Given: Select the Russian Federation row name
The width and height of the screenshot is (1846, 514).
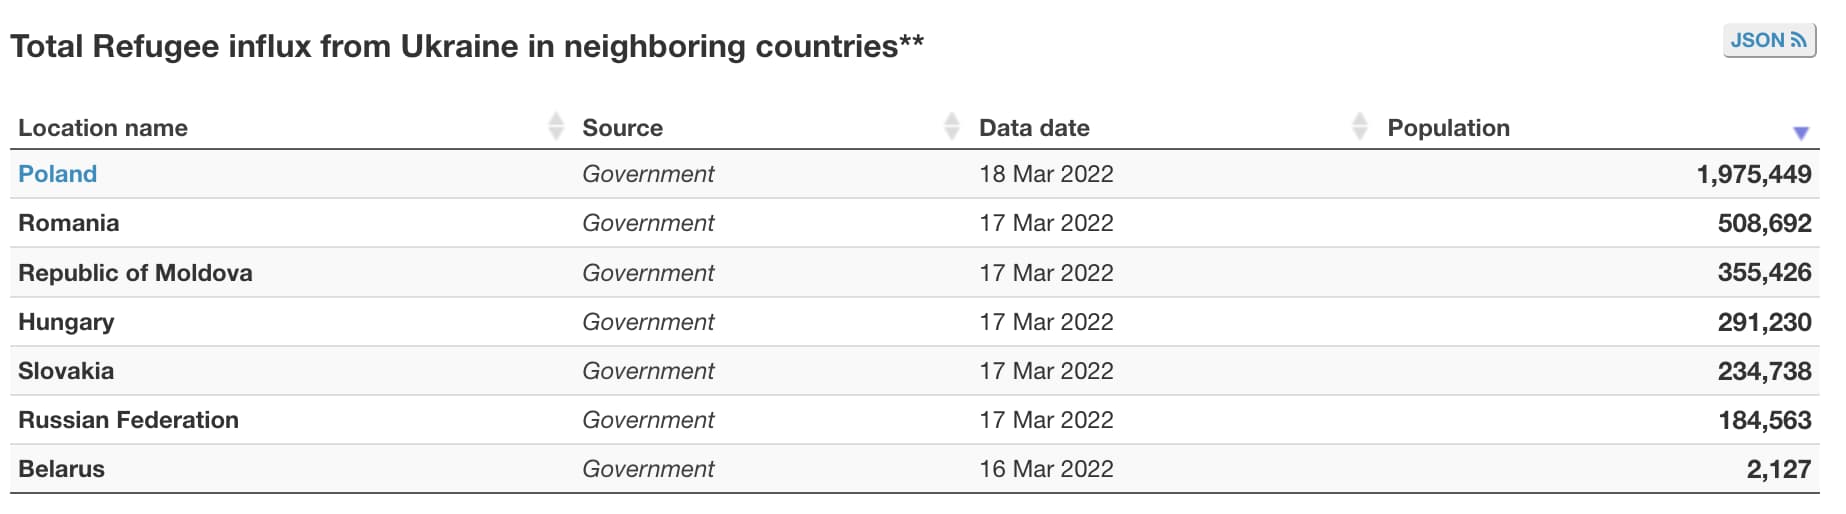Looking at the screenshot, I should point(128,420).
